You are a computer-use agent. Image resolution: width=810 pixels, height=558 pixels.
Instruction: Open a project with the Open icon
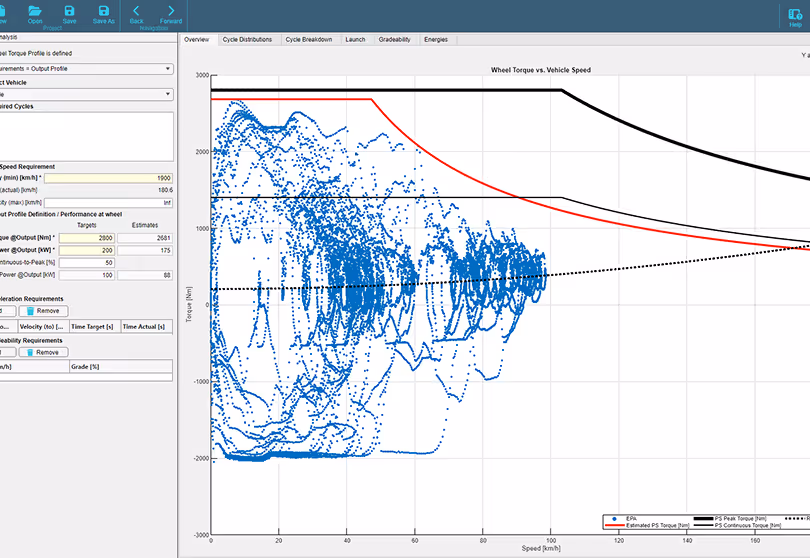[35, 14]
